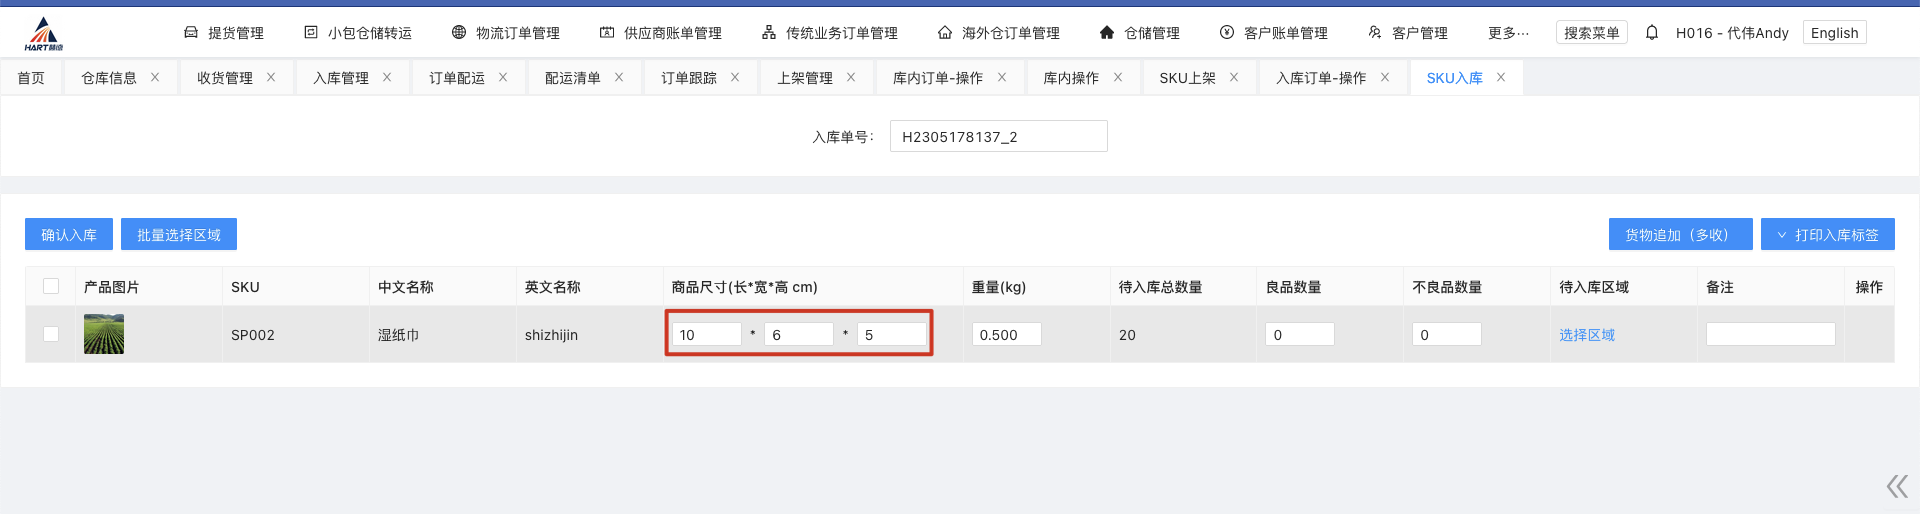Close the SKU入库 tab

pos(1501,77)
